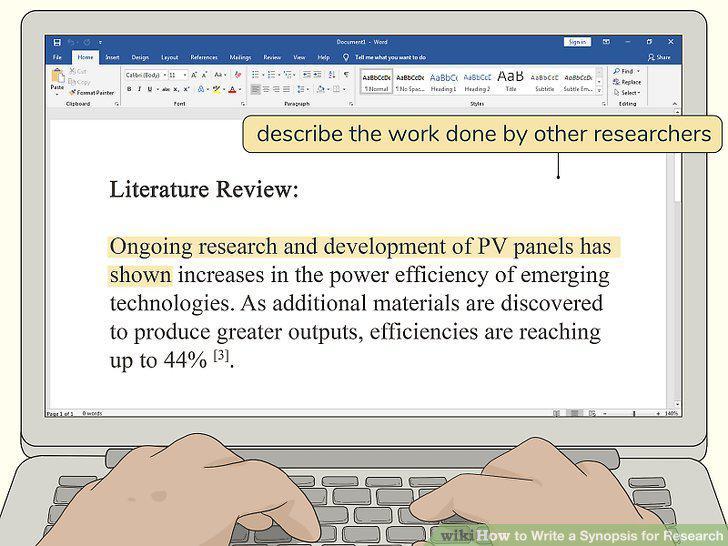Image resolution: width=728 pixels, height=546 pixels.
Task: Toggle Italic formatting
Action: [139, 89]
